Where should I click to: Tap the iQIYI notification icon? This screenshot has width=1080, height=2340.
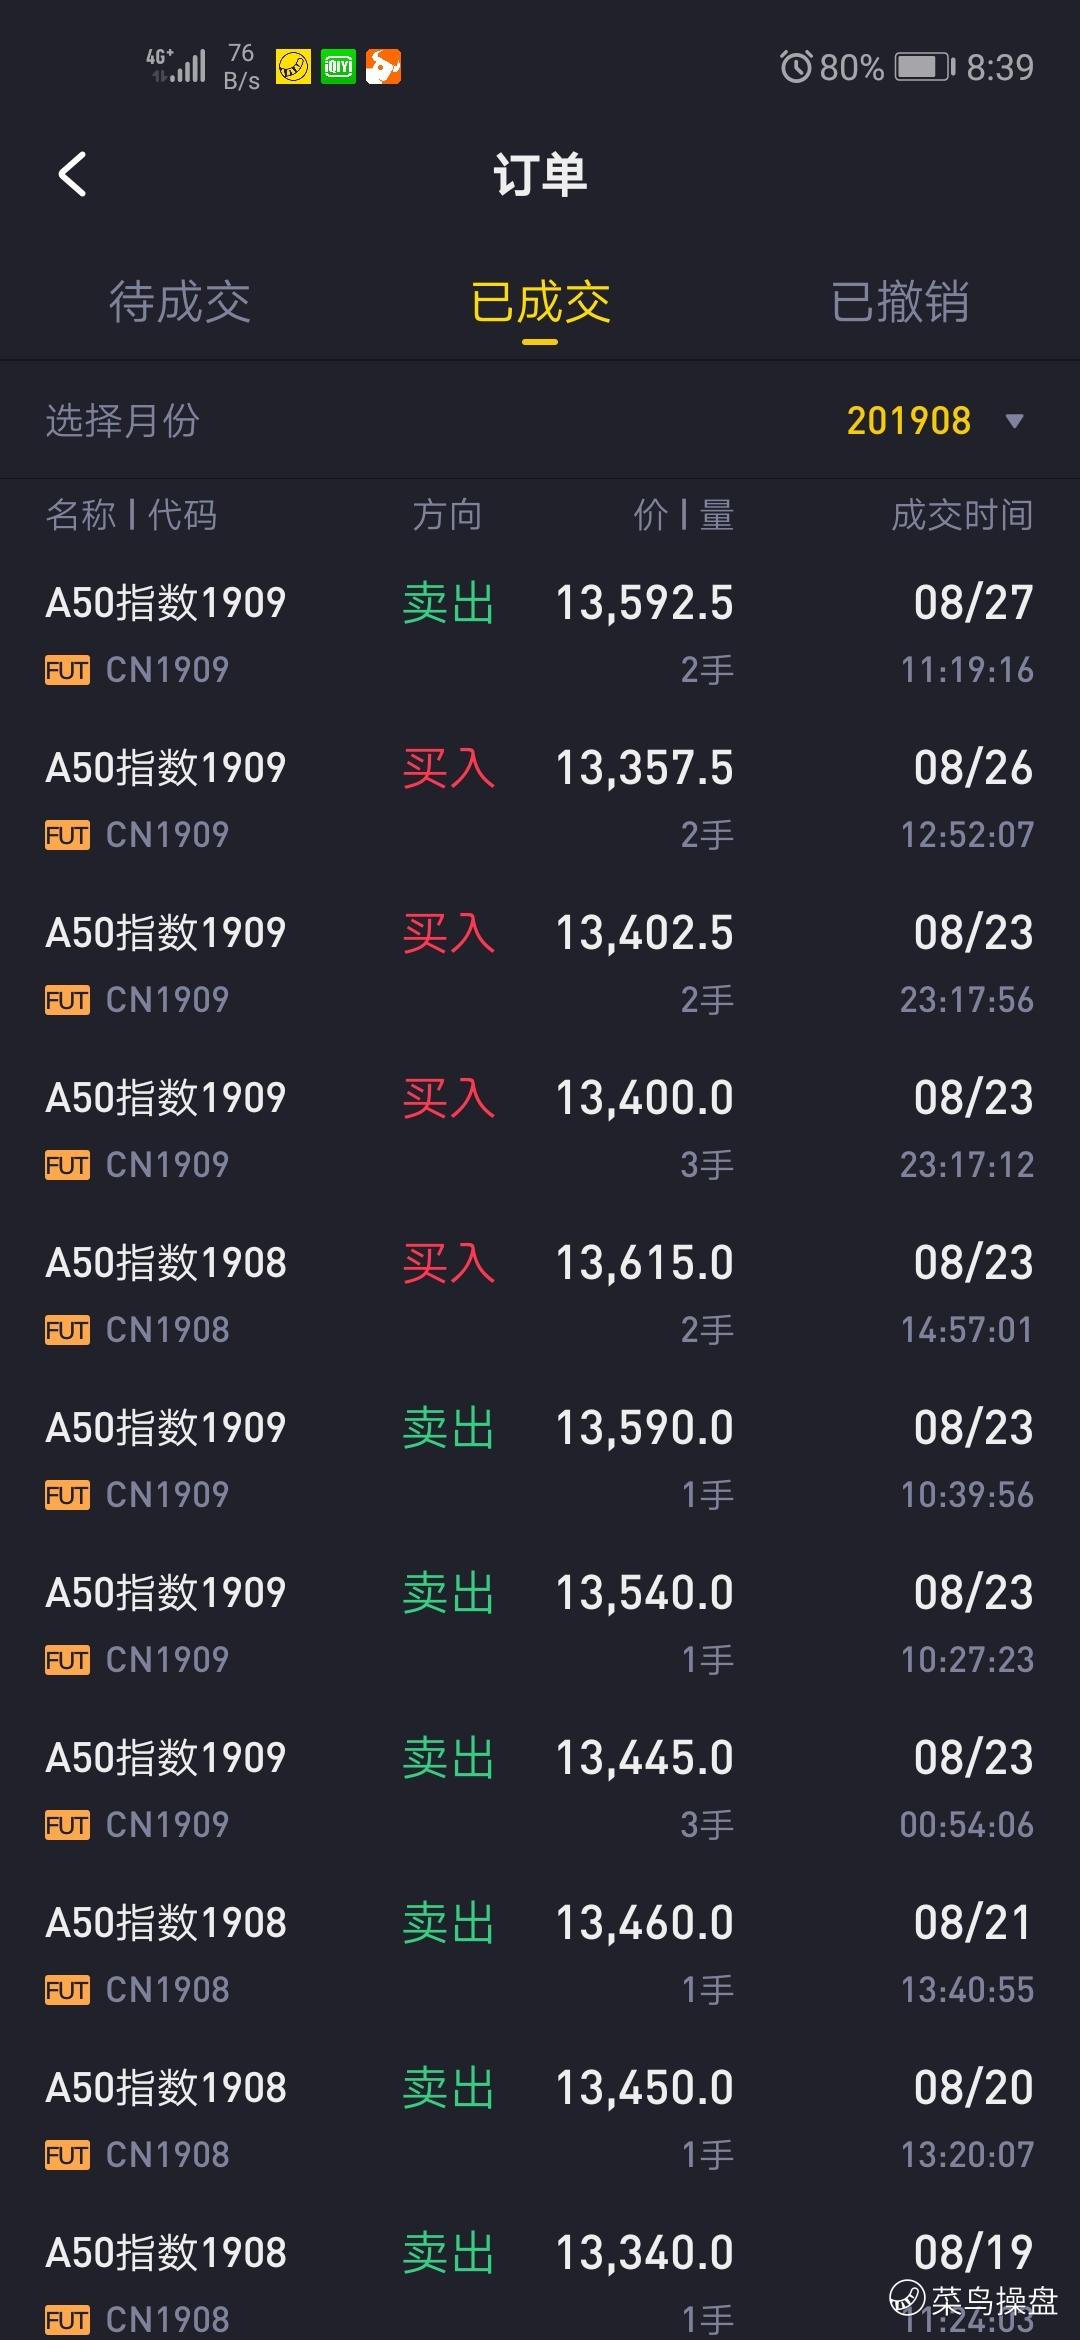[338, 67]
